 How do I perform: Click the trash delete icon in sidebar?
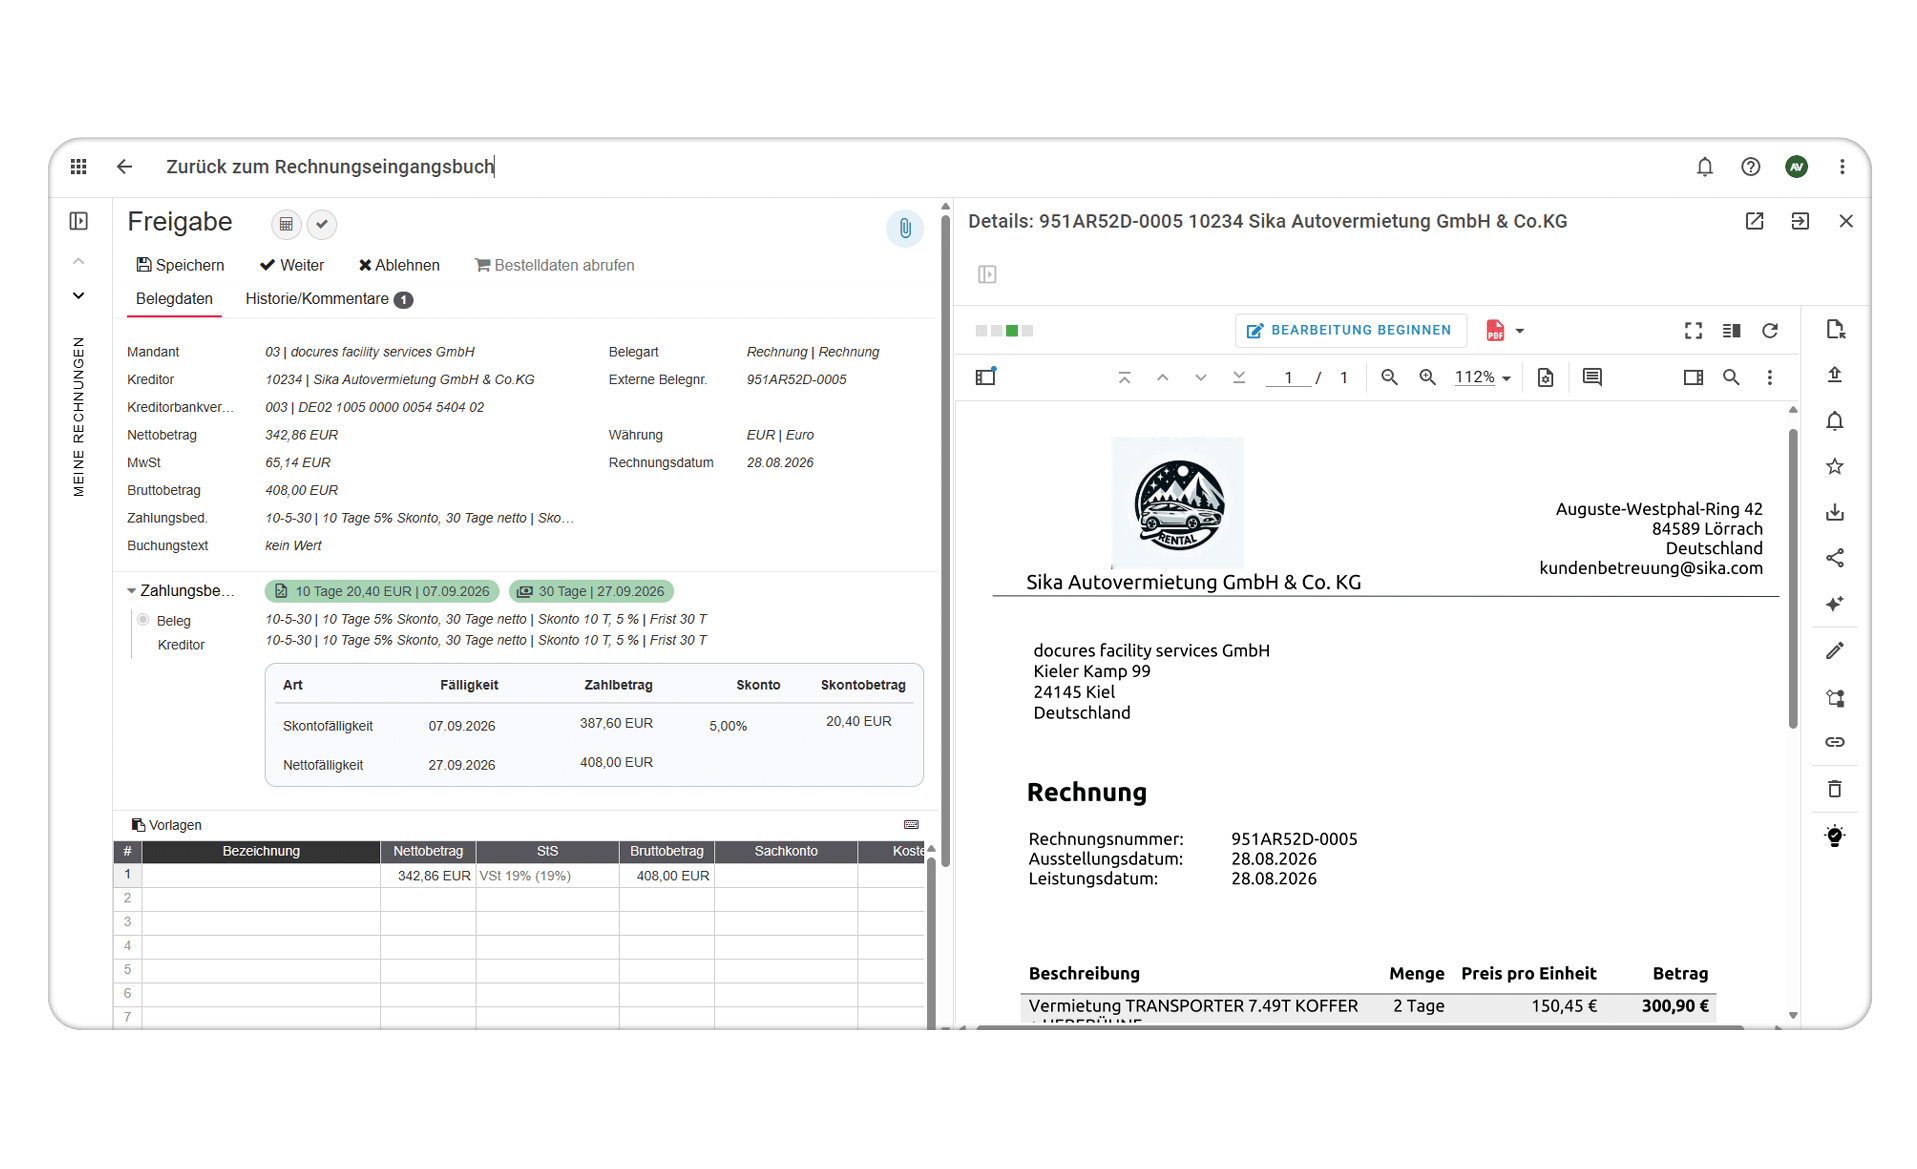click(1835, 789)
